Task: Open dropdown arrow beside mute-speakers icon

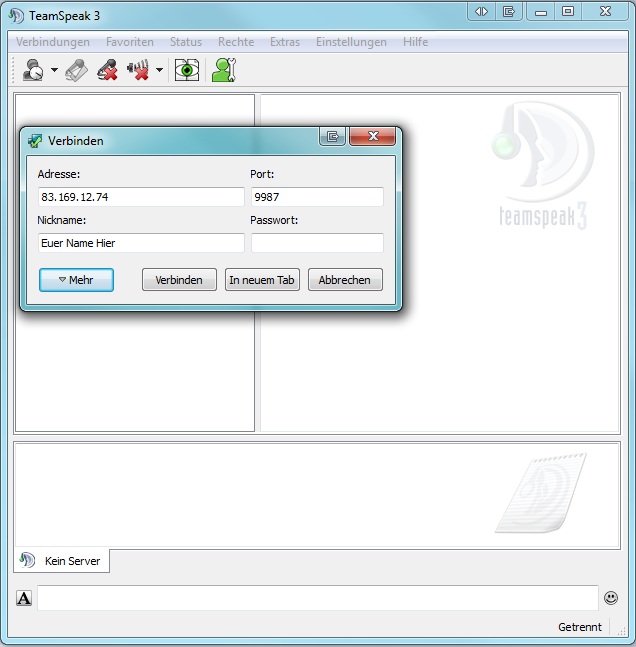Action: click(159, 70)
